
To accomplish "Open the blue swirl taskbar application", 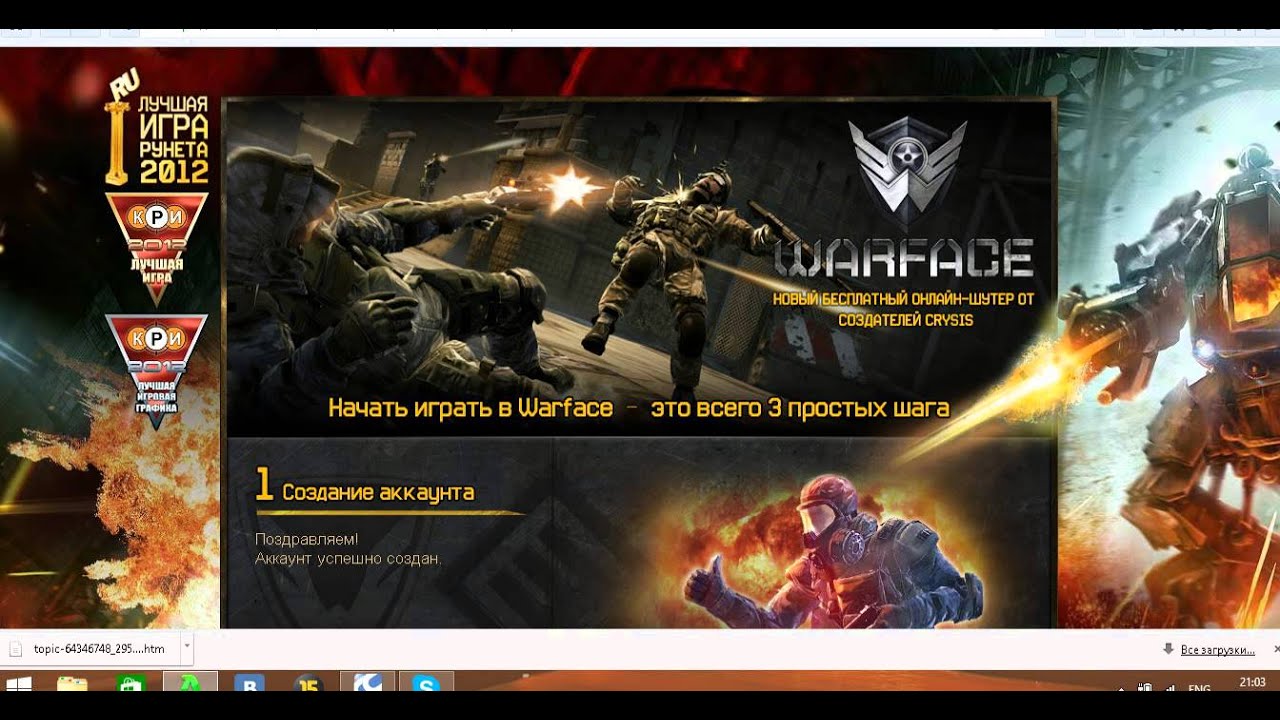I will click(367, 683).
